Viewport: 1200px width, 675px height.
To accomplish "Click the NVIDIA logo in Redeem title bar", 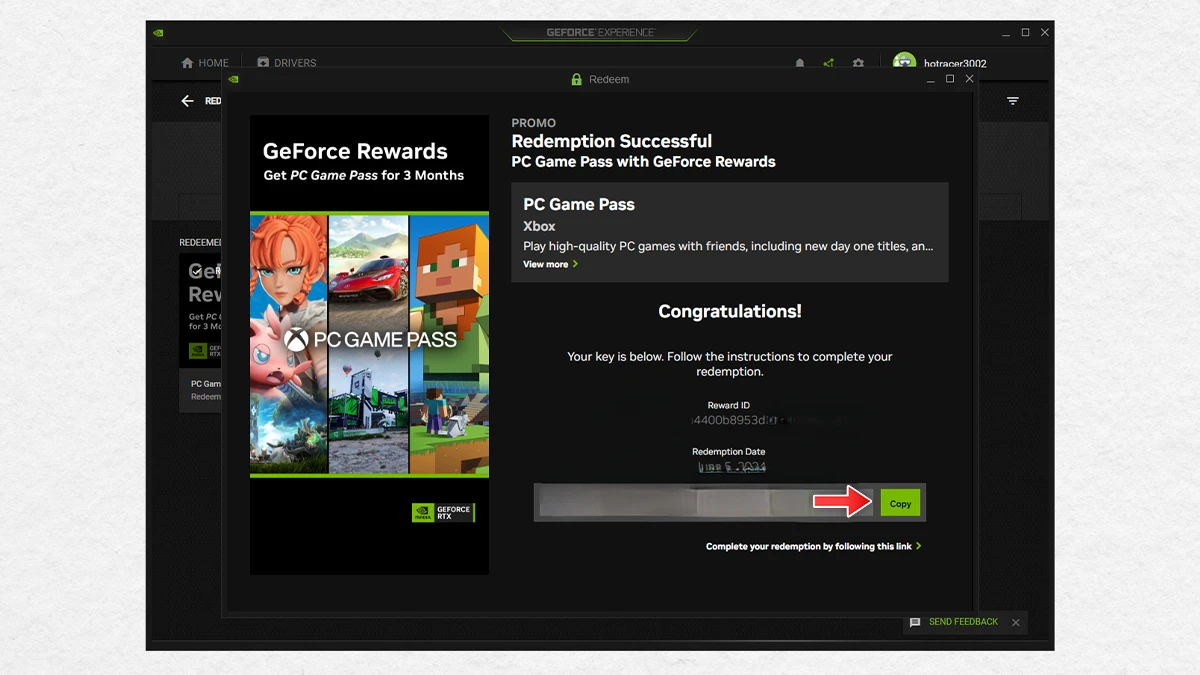I will click(x=233, y=79).
